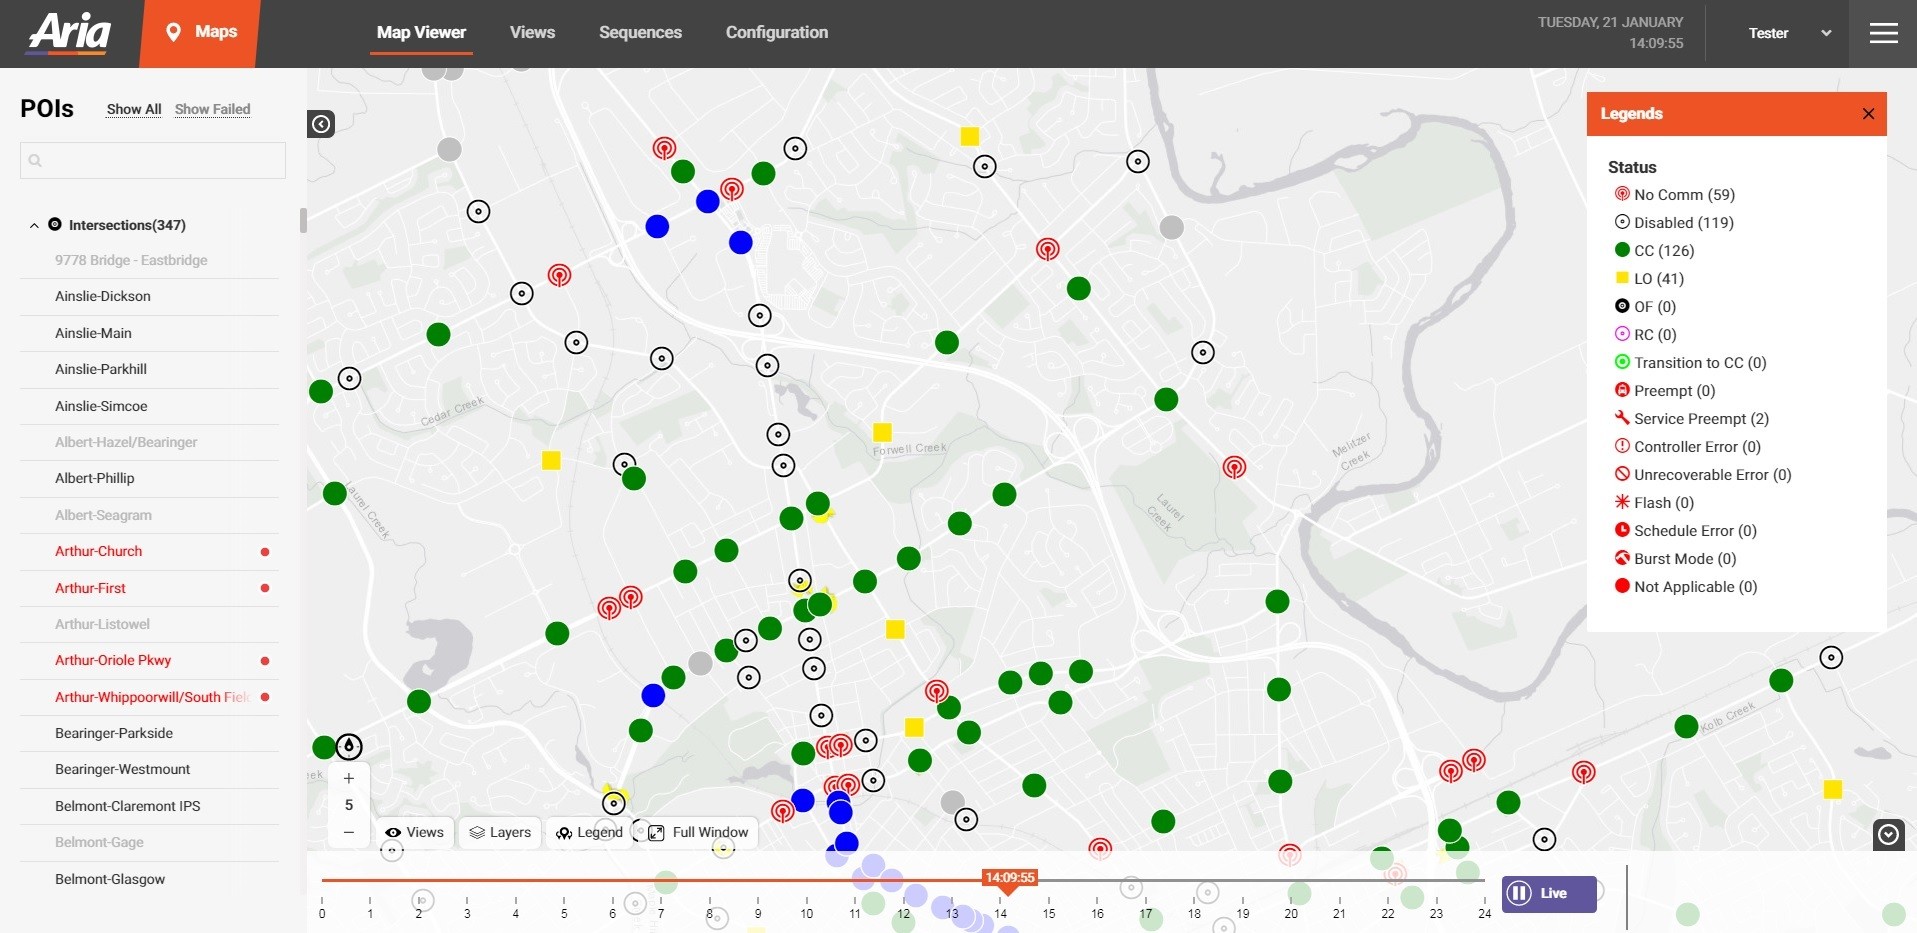Click the Schedule Error icon in legend

tap(1622, 530)
